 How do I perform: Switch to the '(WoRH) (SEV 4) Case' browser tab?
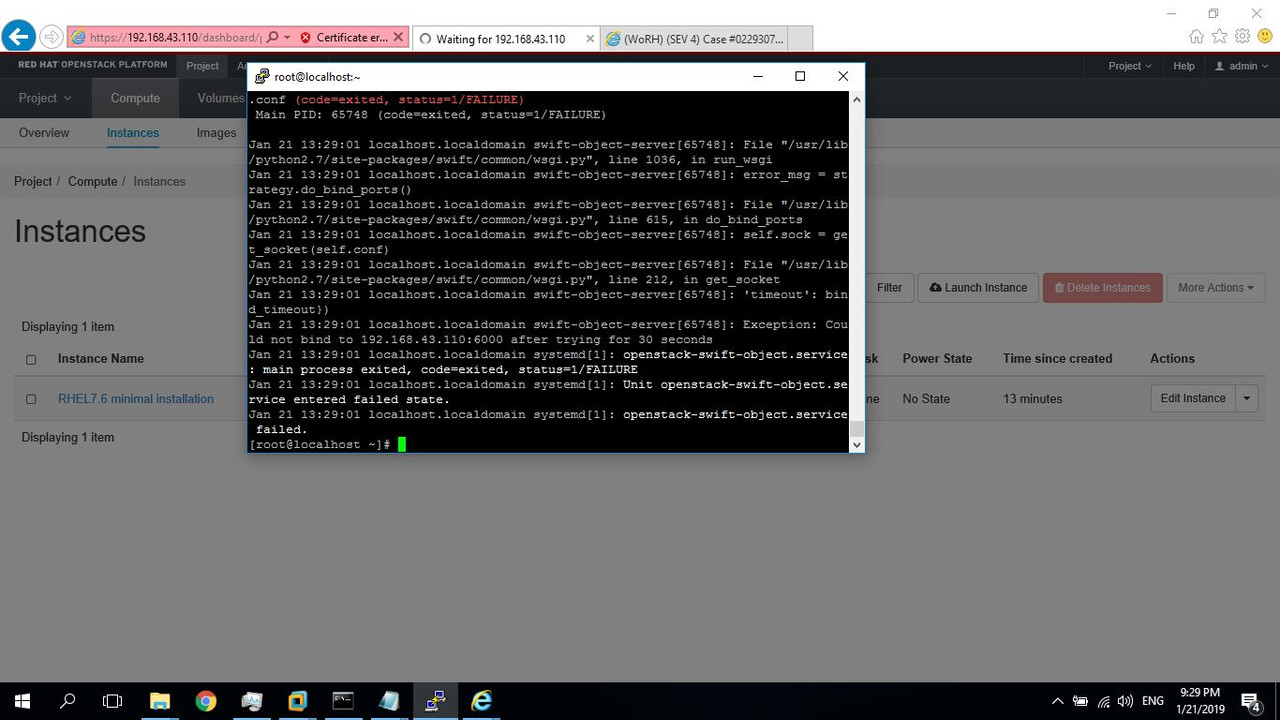pos(694,39)
